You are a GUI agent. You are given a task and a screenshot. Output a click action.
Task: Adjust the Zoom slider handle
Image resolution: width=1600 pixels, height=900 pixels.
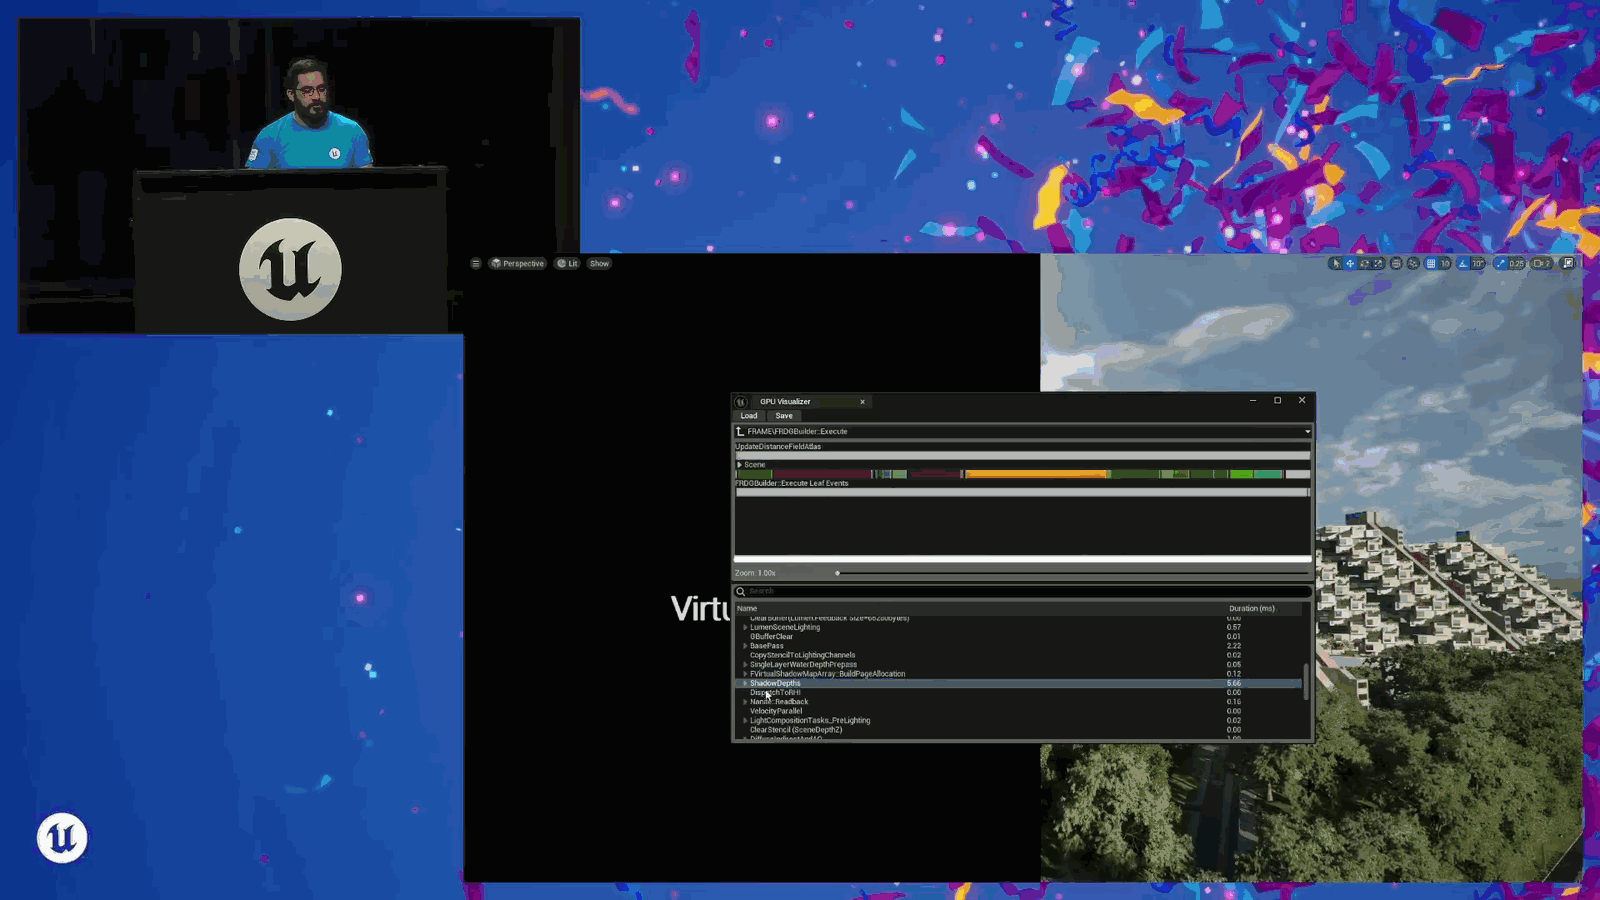coord(837,573)
